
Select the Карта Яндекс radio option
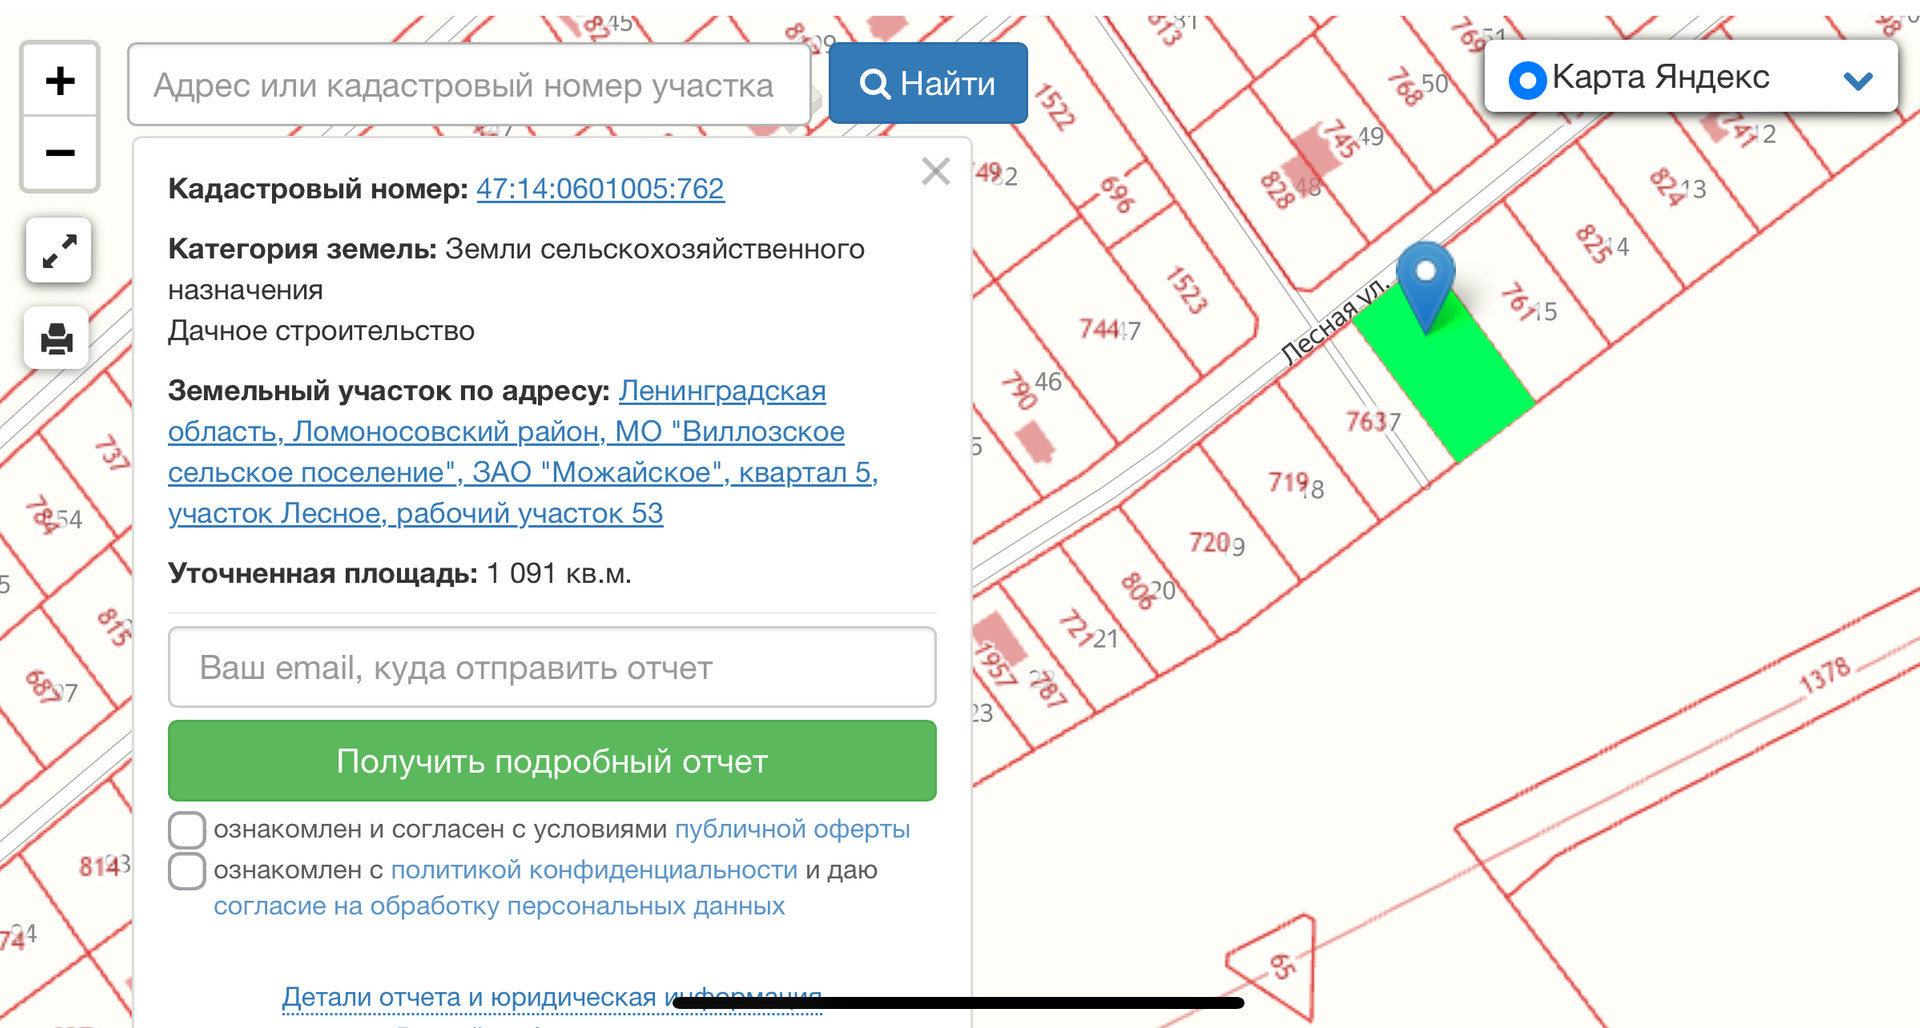coord(1527,80)
